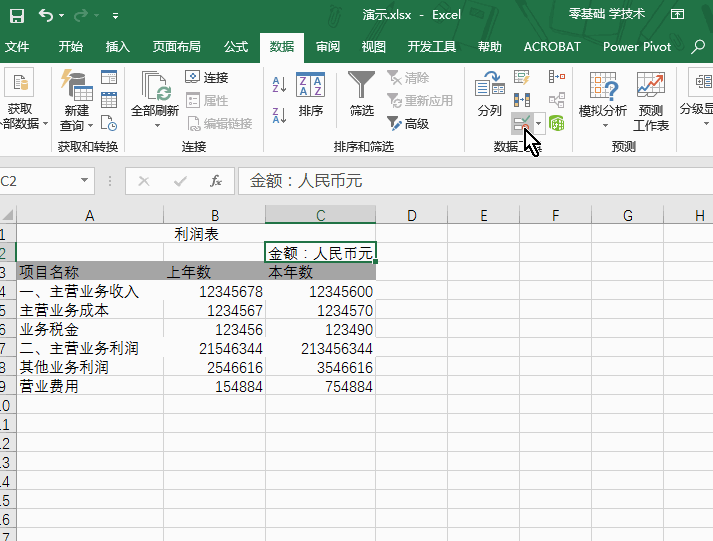This screenshot has width=713, height=541.
Task: Click the Remove Duplicates icon
Action: point(522,100)
